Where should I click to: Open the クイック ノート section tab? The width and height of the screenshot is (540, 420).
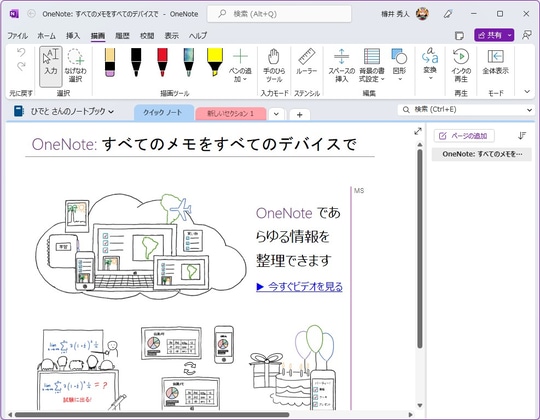163,113
